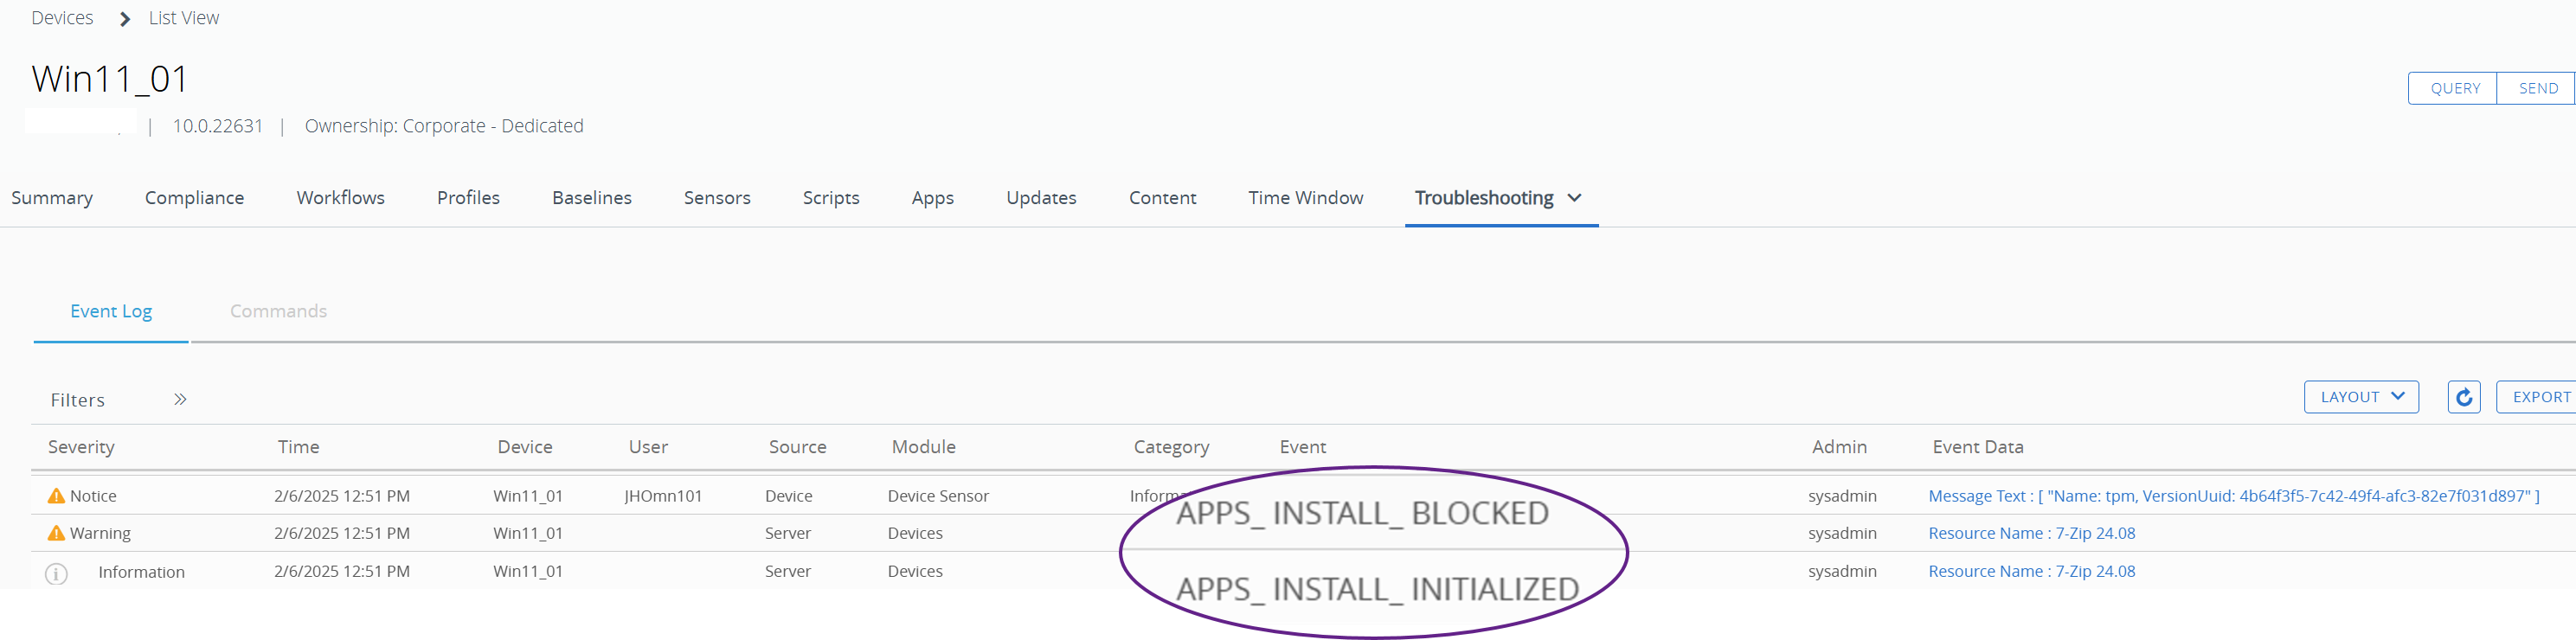Image resolution: width=2576 pixels, height=640 pixels.
Task: Click the Warning severity triangle icon
Action: (x=56, y=533)
